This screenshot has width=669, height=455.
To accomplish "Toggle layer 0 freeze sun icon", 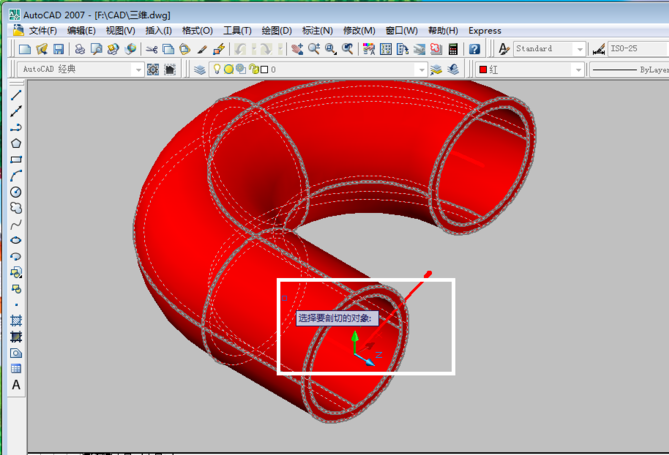I will click(x=228, y=70).
